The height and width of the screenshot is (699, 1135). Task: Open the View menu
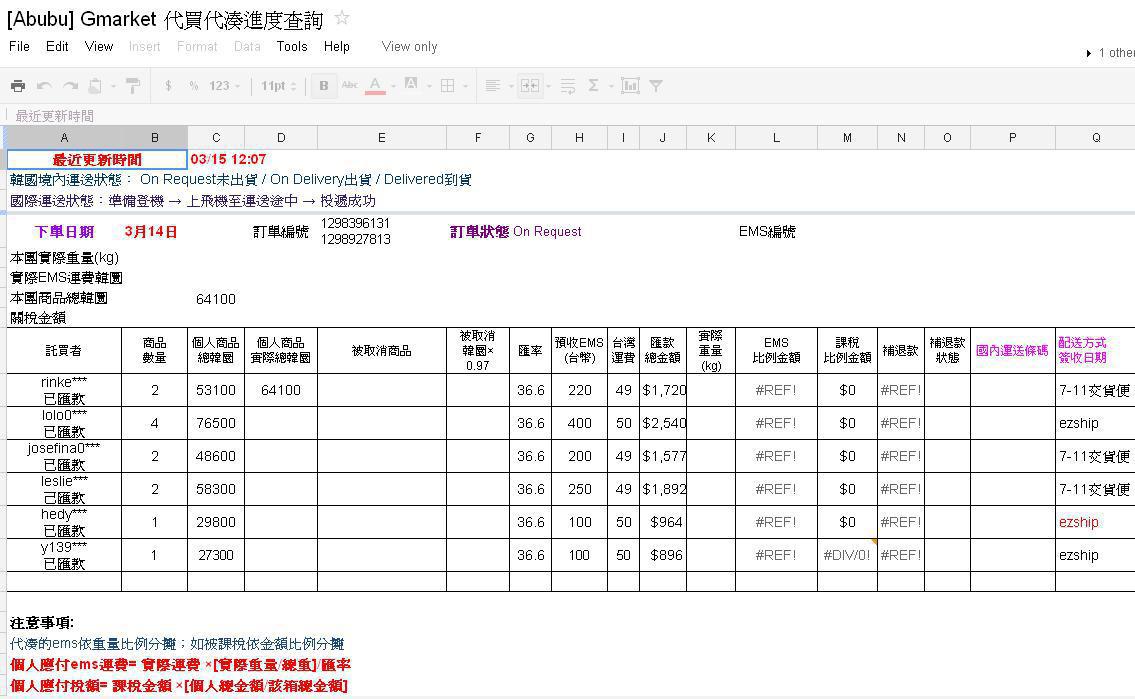98,46
